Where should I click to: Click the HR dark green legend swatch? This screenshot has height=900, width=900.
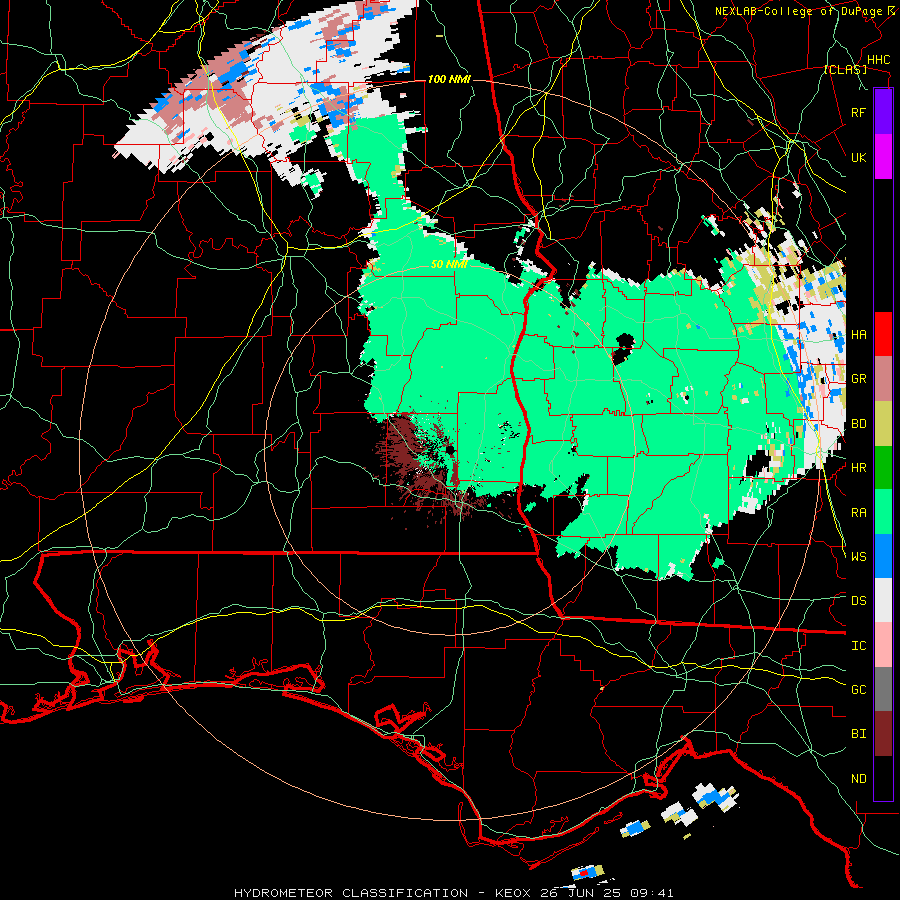[x=883, y=467]
